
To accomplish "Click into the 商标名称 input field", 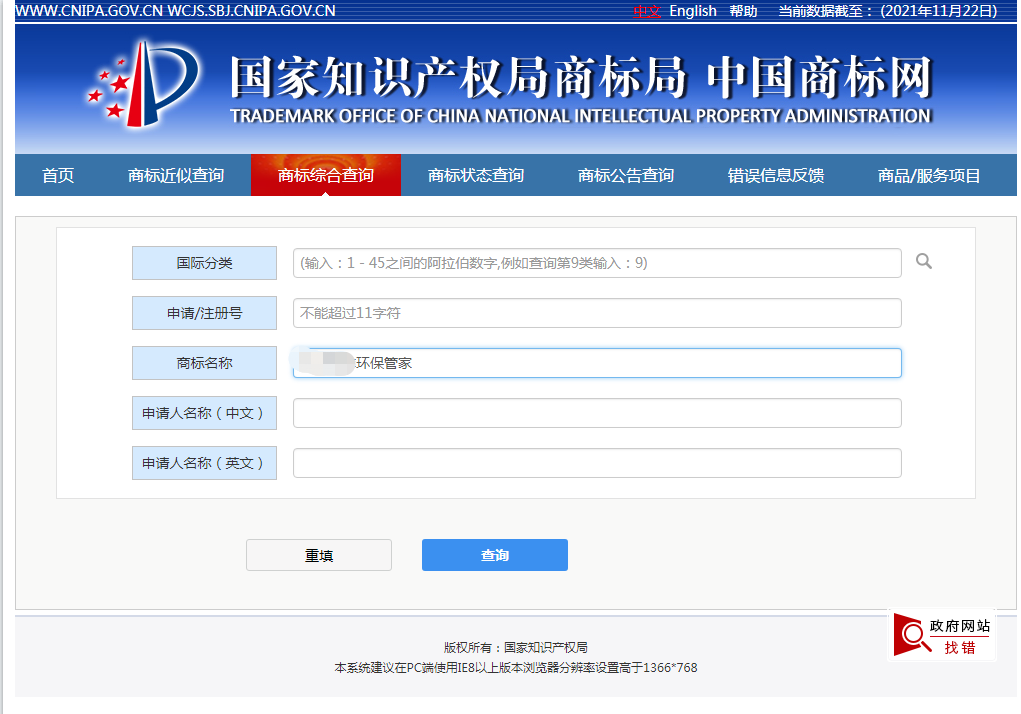I will (x=597, y=363).
